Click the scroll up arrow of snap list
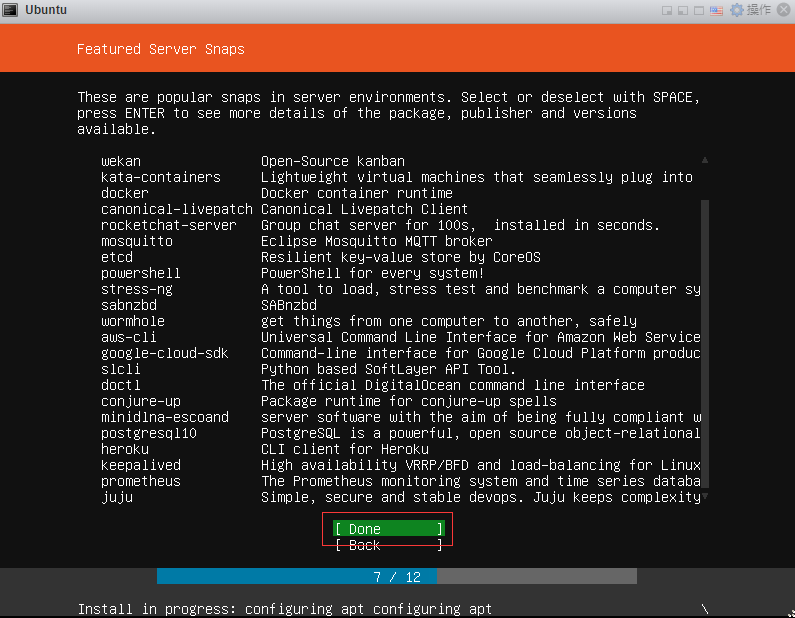This screenshot has width=795, height=618. tap(705, 160)
